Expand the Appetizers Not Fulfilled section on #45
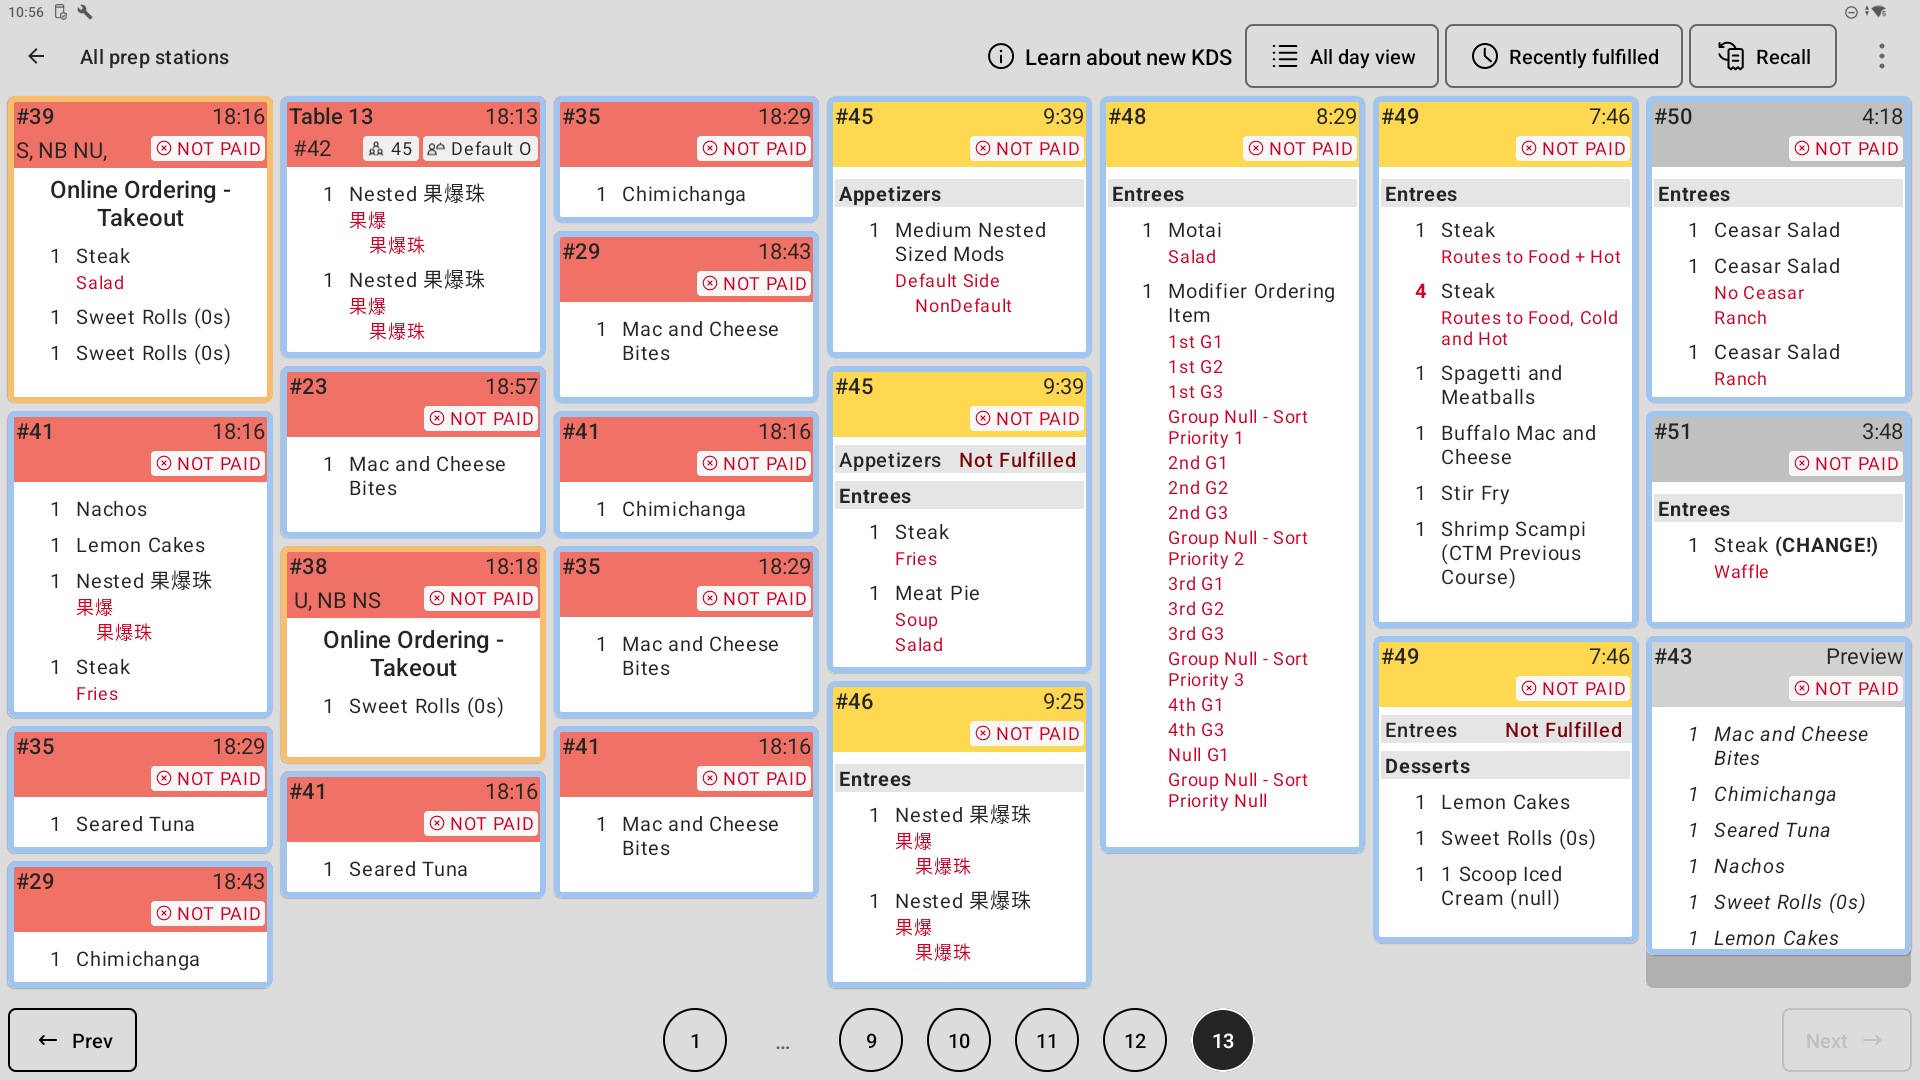Image resolution: width=1920 pixels, height=1080 pixels. click(x=959, y=460)
